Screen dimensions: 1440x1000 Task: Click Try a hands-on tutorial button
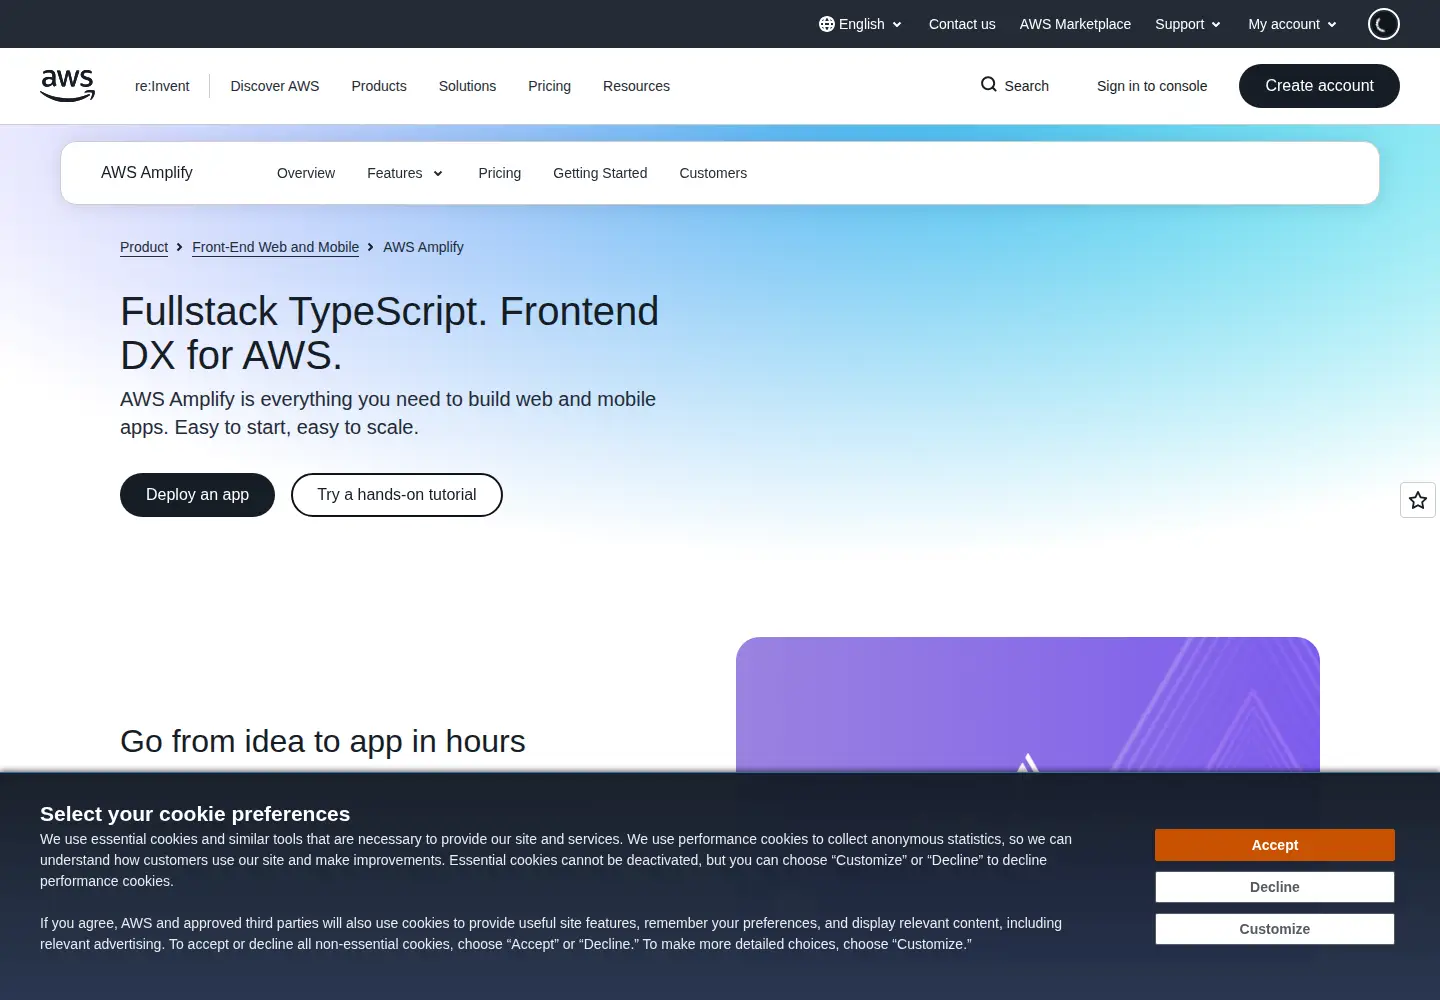pyautogui.click(x=397, y=495)
